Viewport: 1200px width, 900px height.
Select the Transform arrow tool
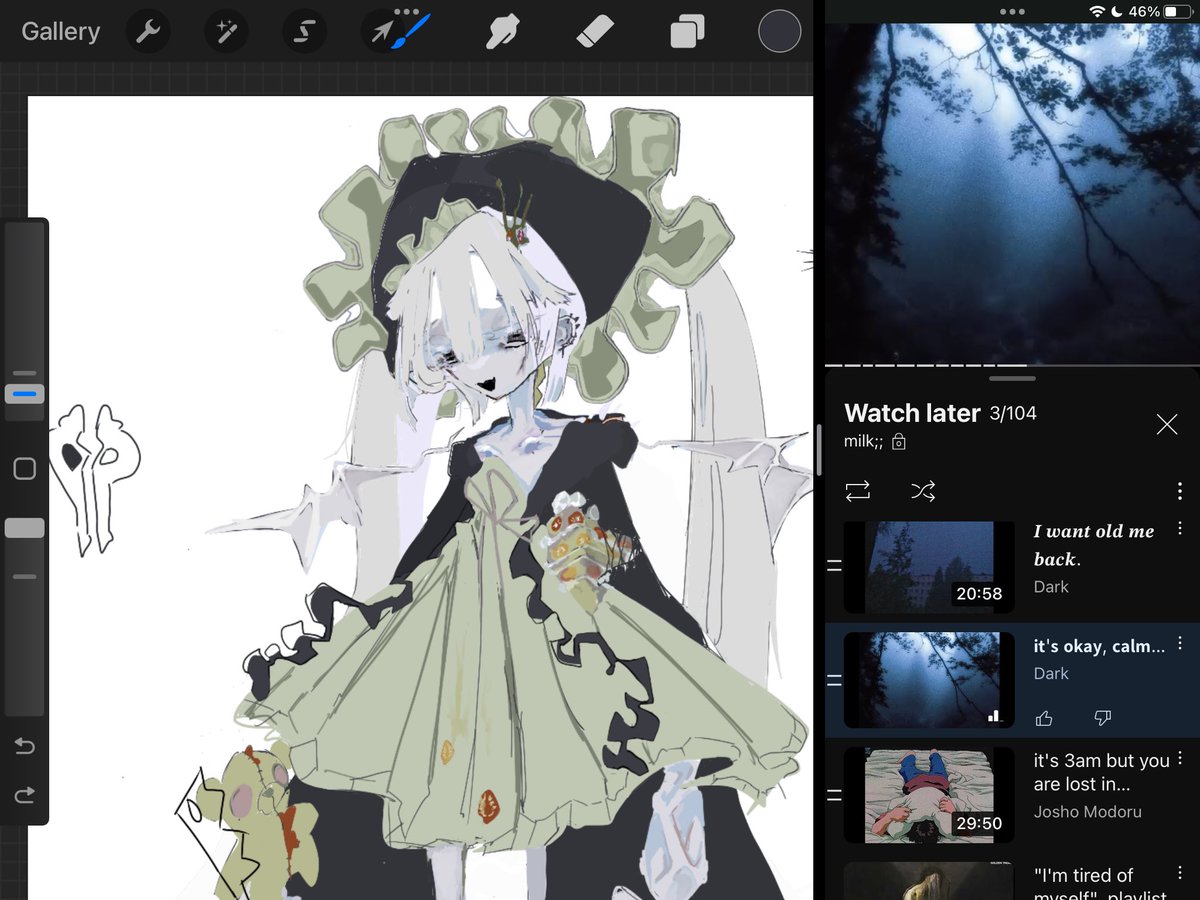(382, 32)
